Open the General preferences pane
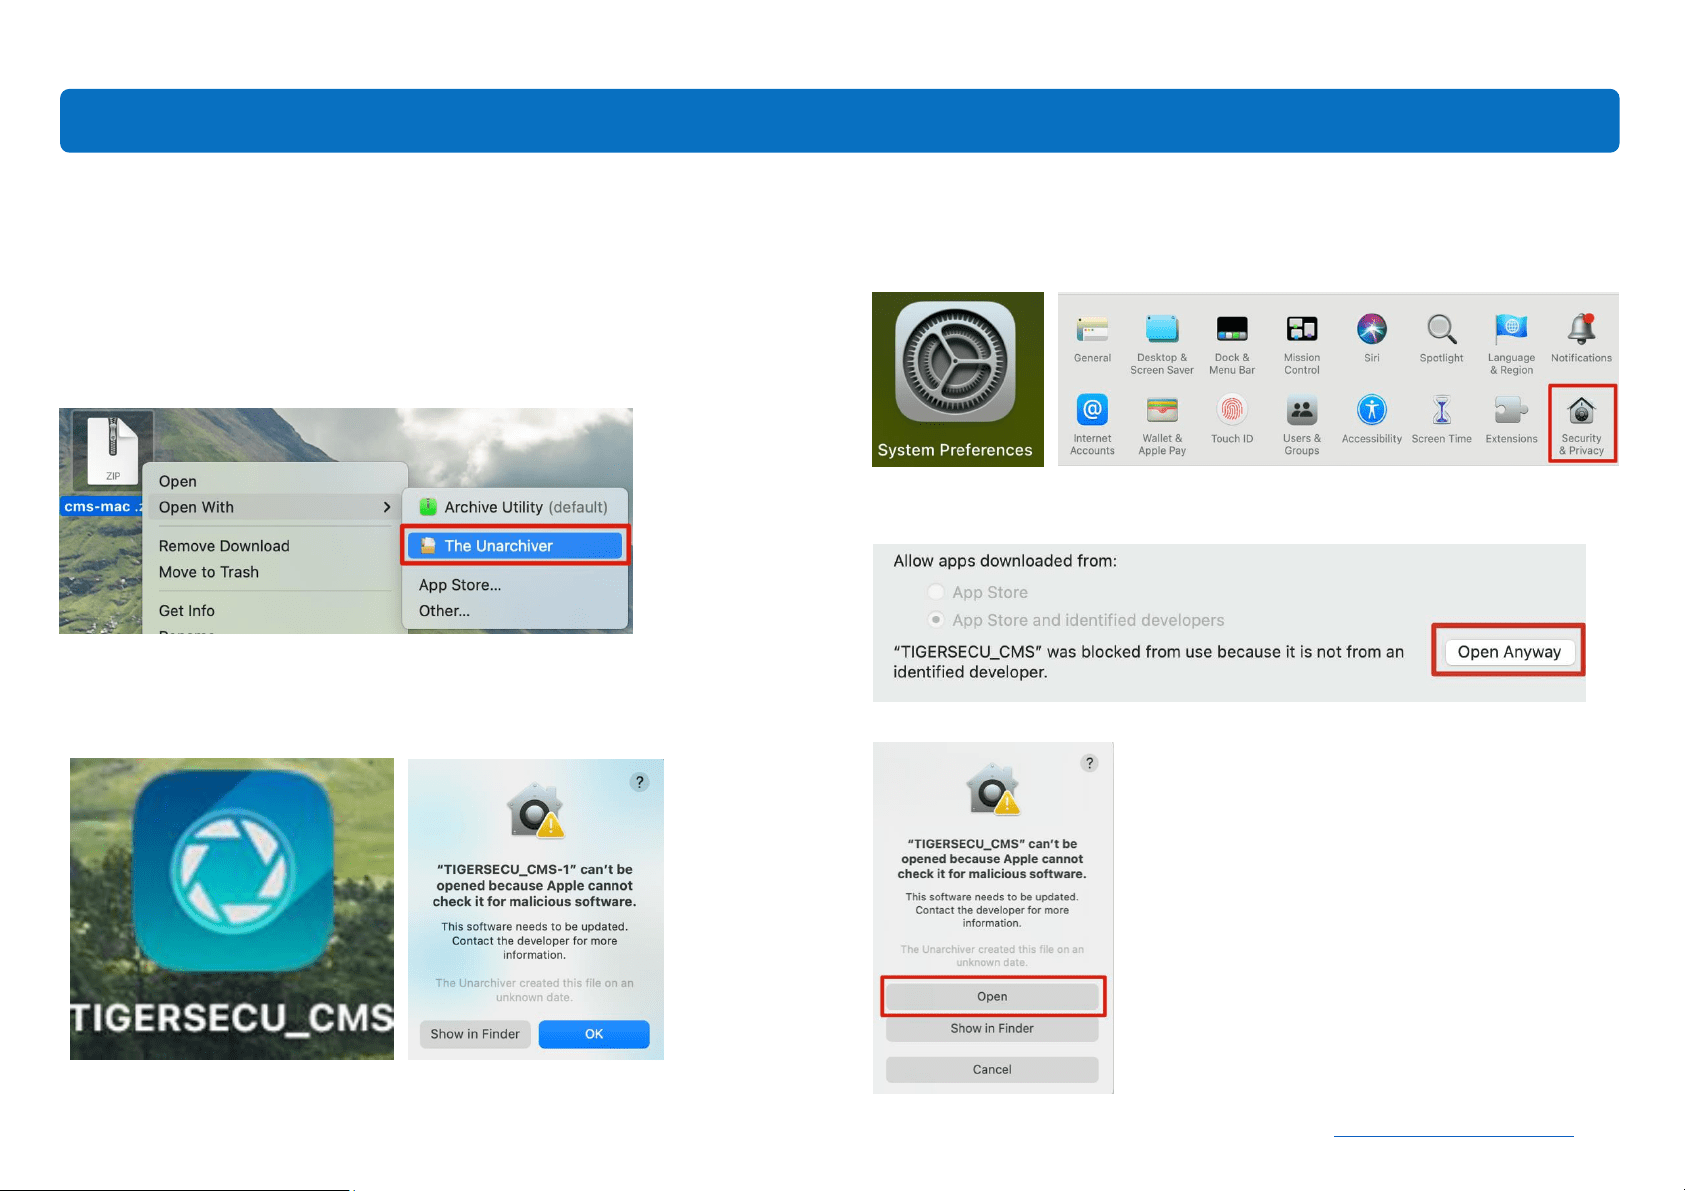This screenshot has height=1191, width=1685. pyautogui.click(x=1092, y=338)
